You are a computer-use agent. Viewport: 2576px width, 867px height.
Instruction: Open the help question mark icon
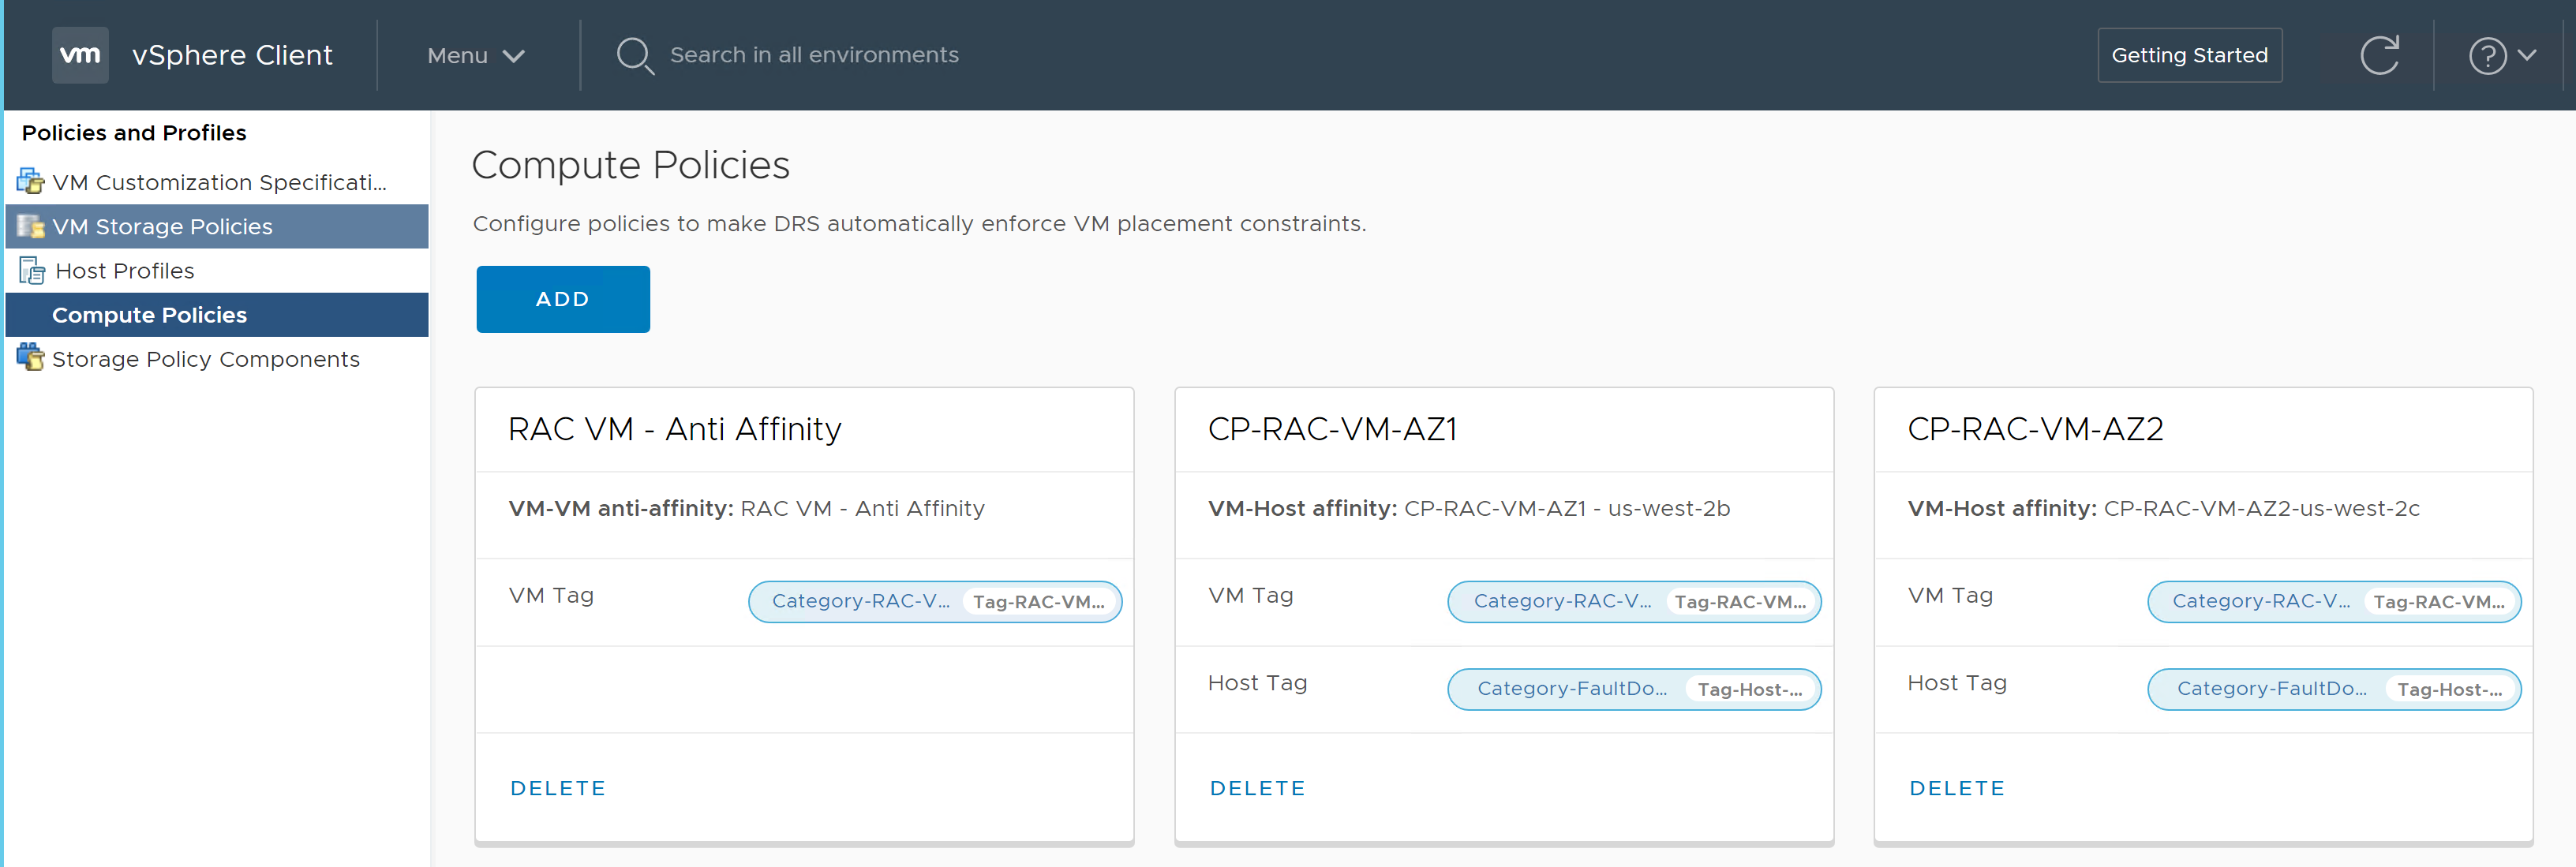[2486, 56]
